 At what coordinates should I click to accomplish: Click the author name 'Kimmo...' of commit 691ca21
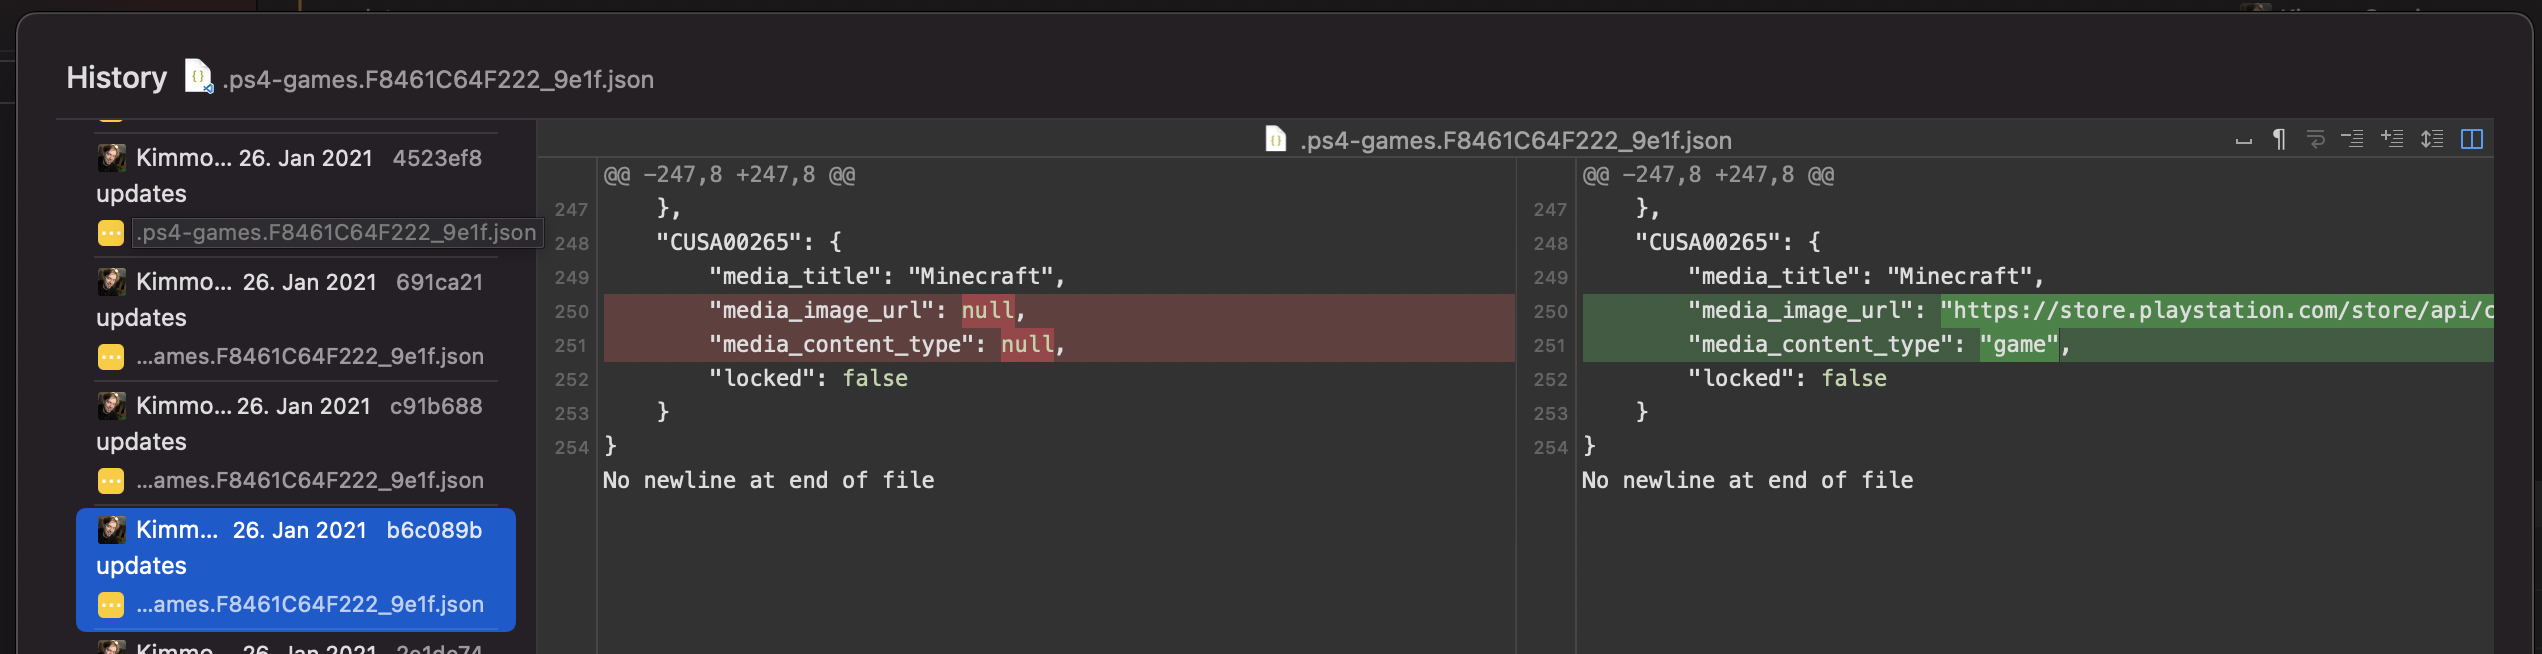click(184, 282)
